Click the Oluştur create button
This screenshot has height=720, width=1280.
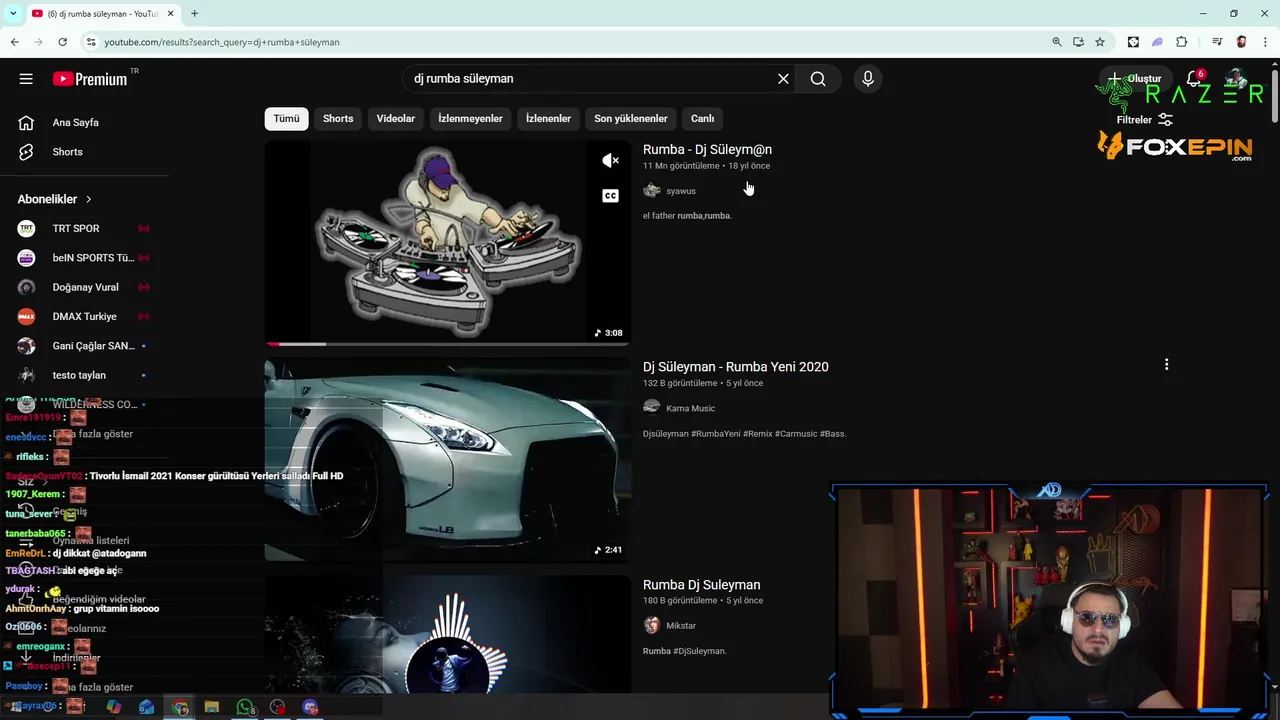1134,79
